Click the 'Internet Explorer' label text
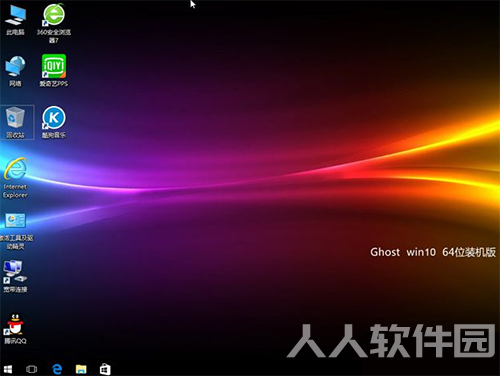Image resolution: width=500 pixels, height=376 pixels. click(15, 191)
